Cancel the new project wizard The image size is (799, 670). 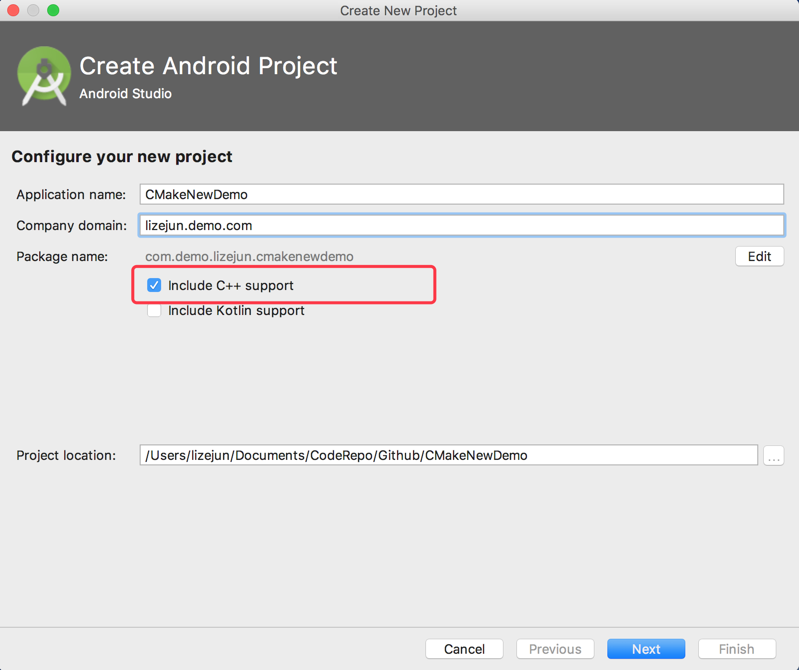point(464,649)
